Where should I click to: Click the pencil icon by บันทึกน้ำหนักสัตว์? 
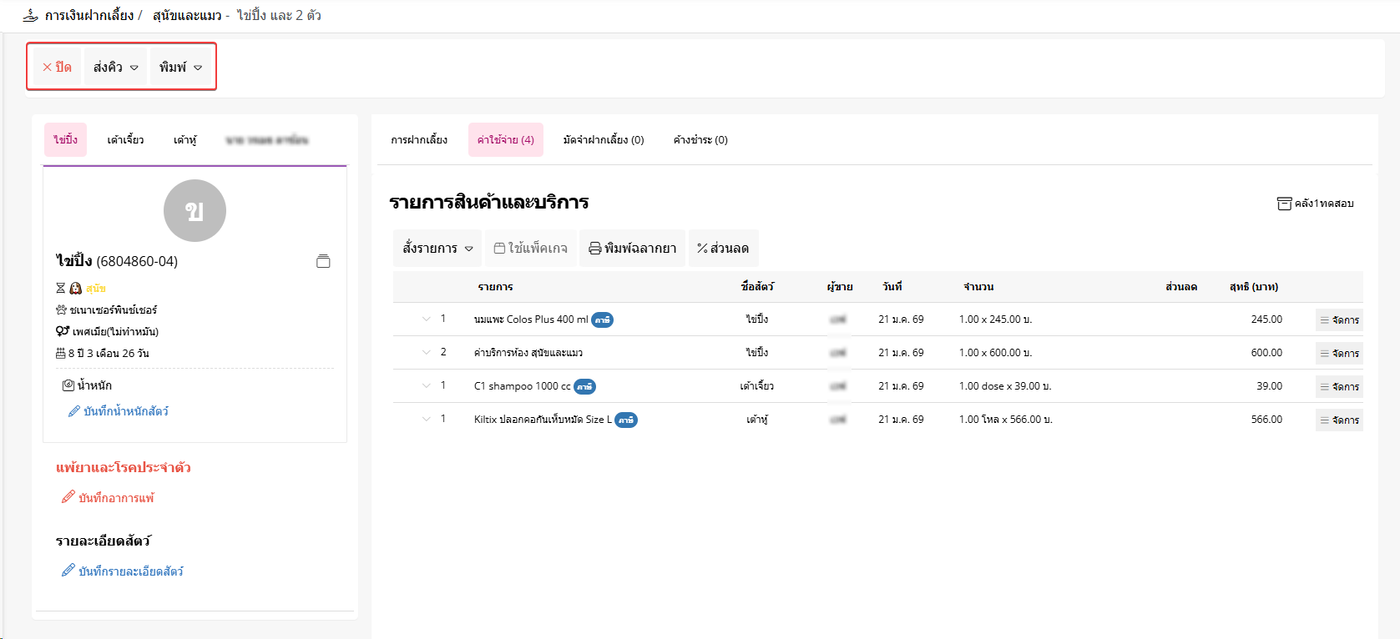click(x=74, y=411)
